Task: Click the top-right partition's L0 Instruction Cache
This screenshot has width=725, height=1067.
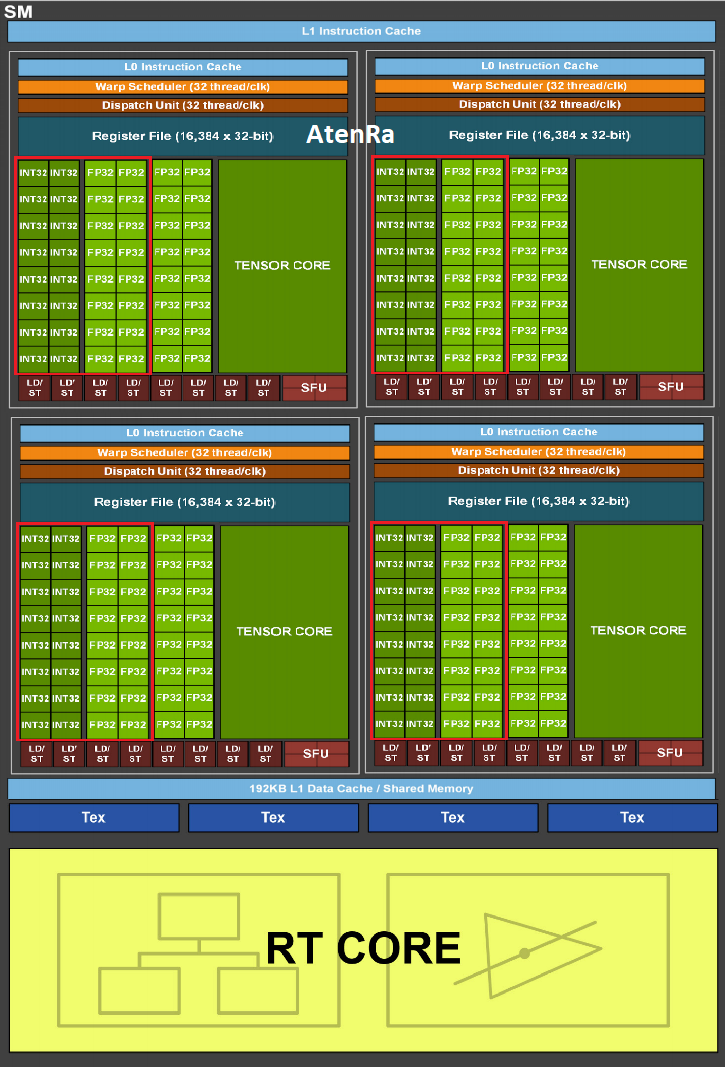Action: [x=540, y=66]
